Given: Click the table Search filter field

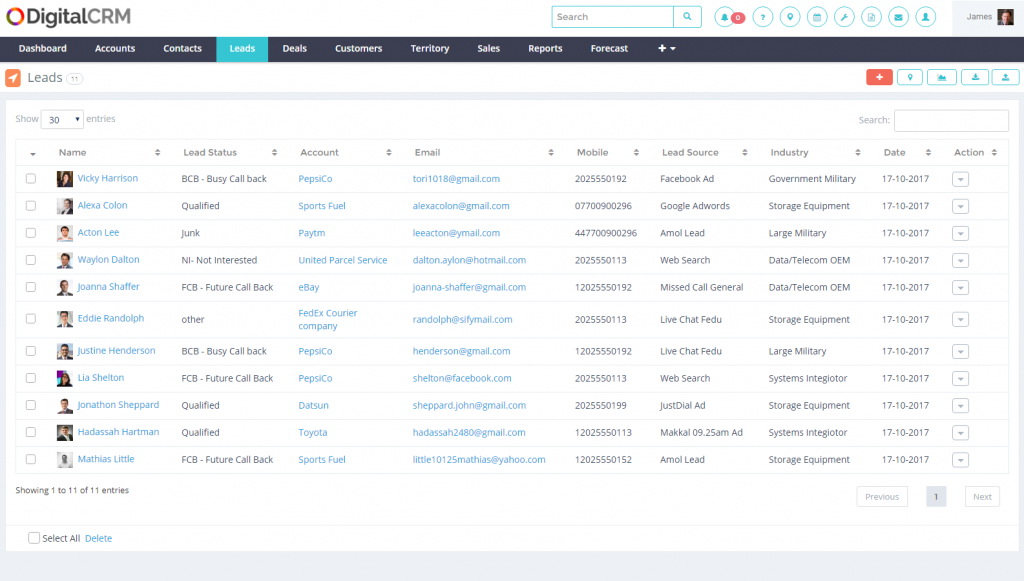Looking at the screenshot, I should coord(951,120).
